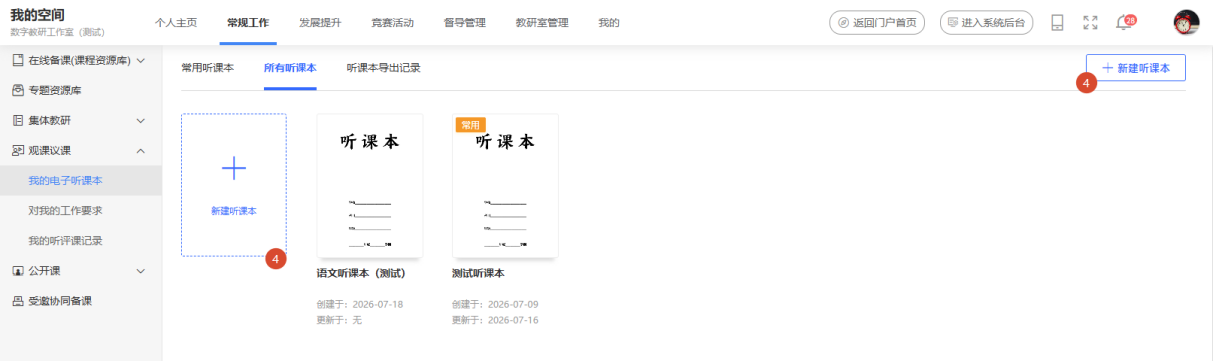The height and width of the screenshot is (361, 1213).
Task: Collapse the 观课议课 section chevron
Action: (x=140, y=150)
